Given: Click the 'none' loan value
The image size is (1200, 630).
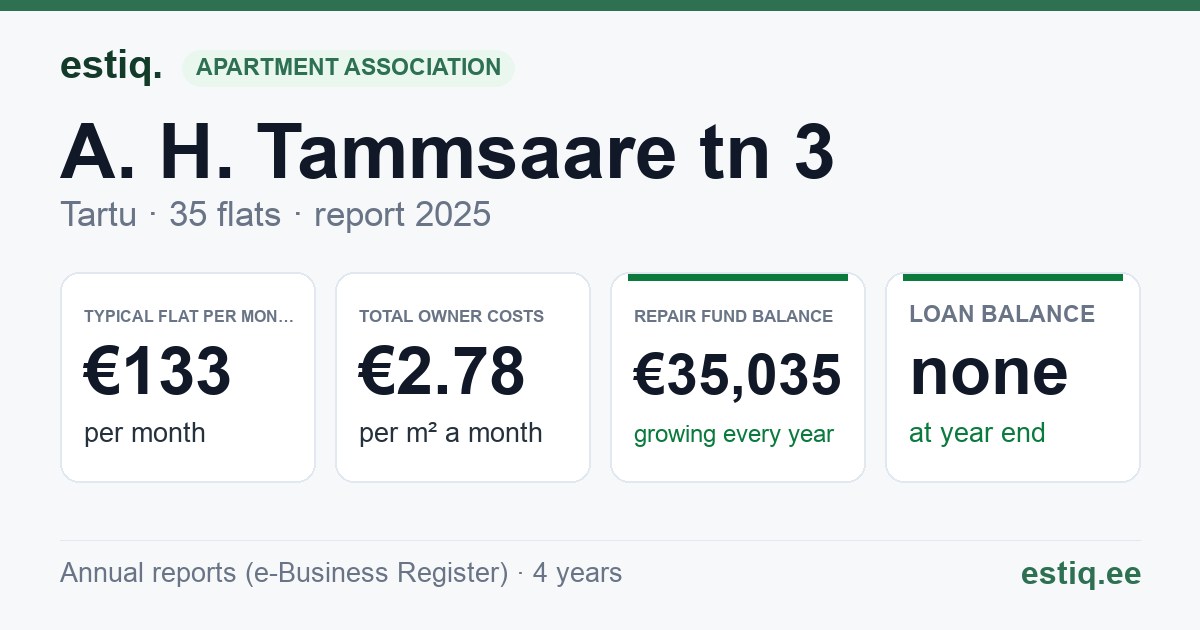Looking at the screenshot, I should click(989, 371).
